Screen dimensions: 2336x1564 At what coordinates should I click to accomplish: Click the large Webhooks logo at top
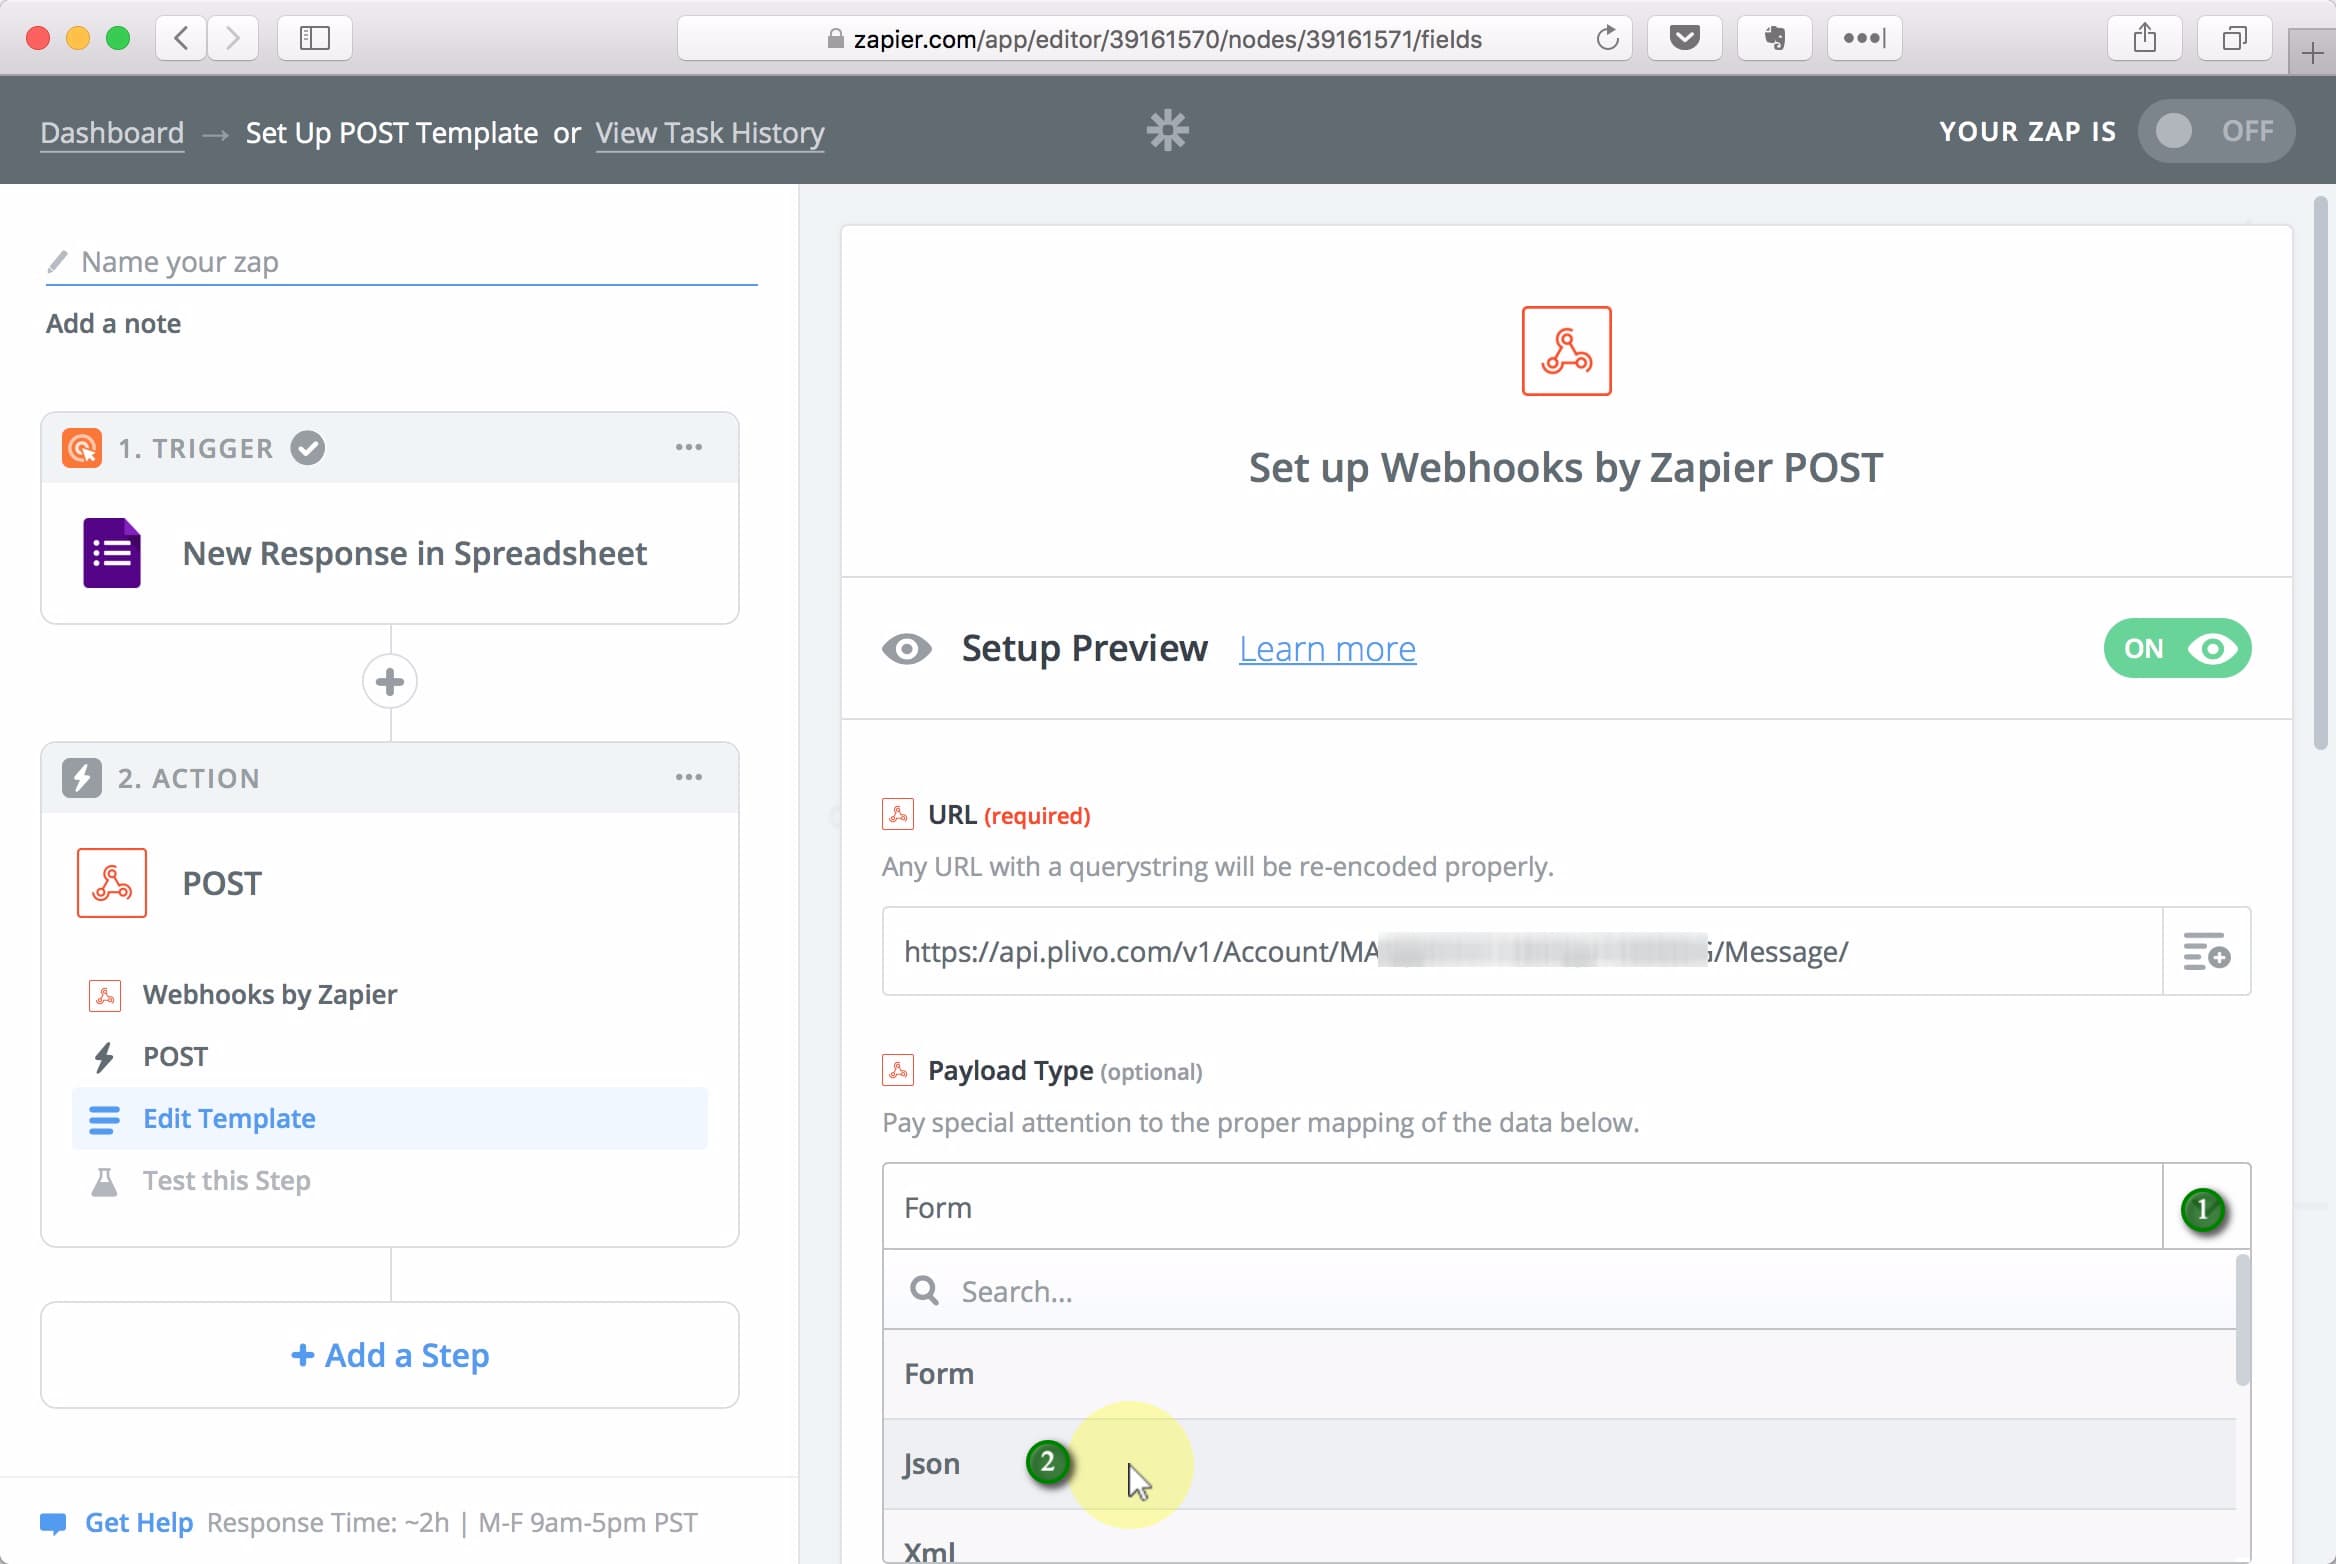click(x=1567, y=351)
